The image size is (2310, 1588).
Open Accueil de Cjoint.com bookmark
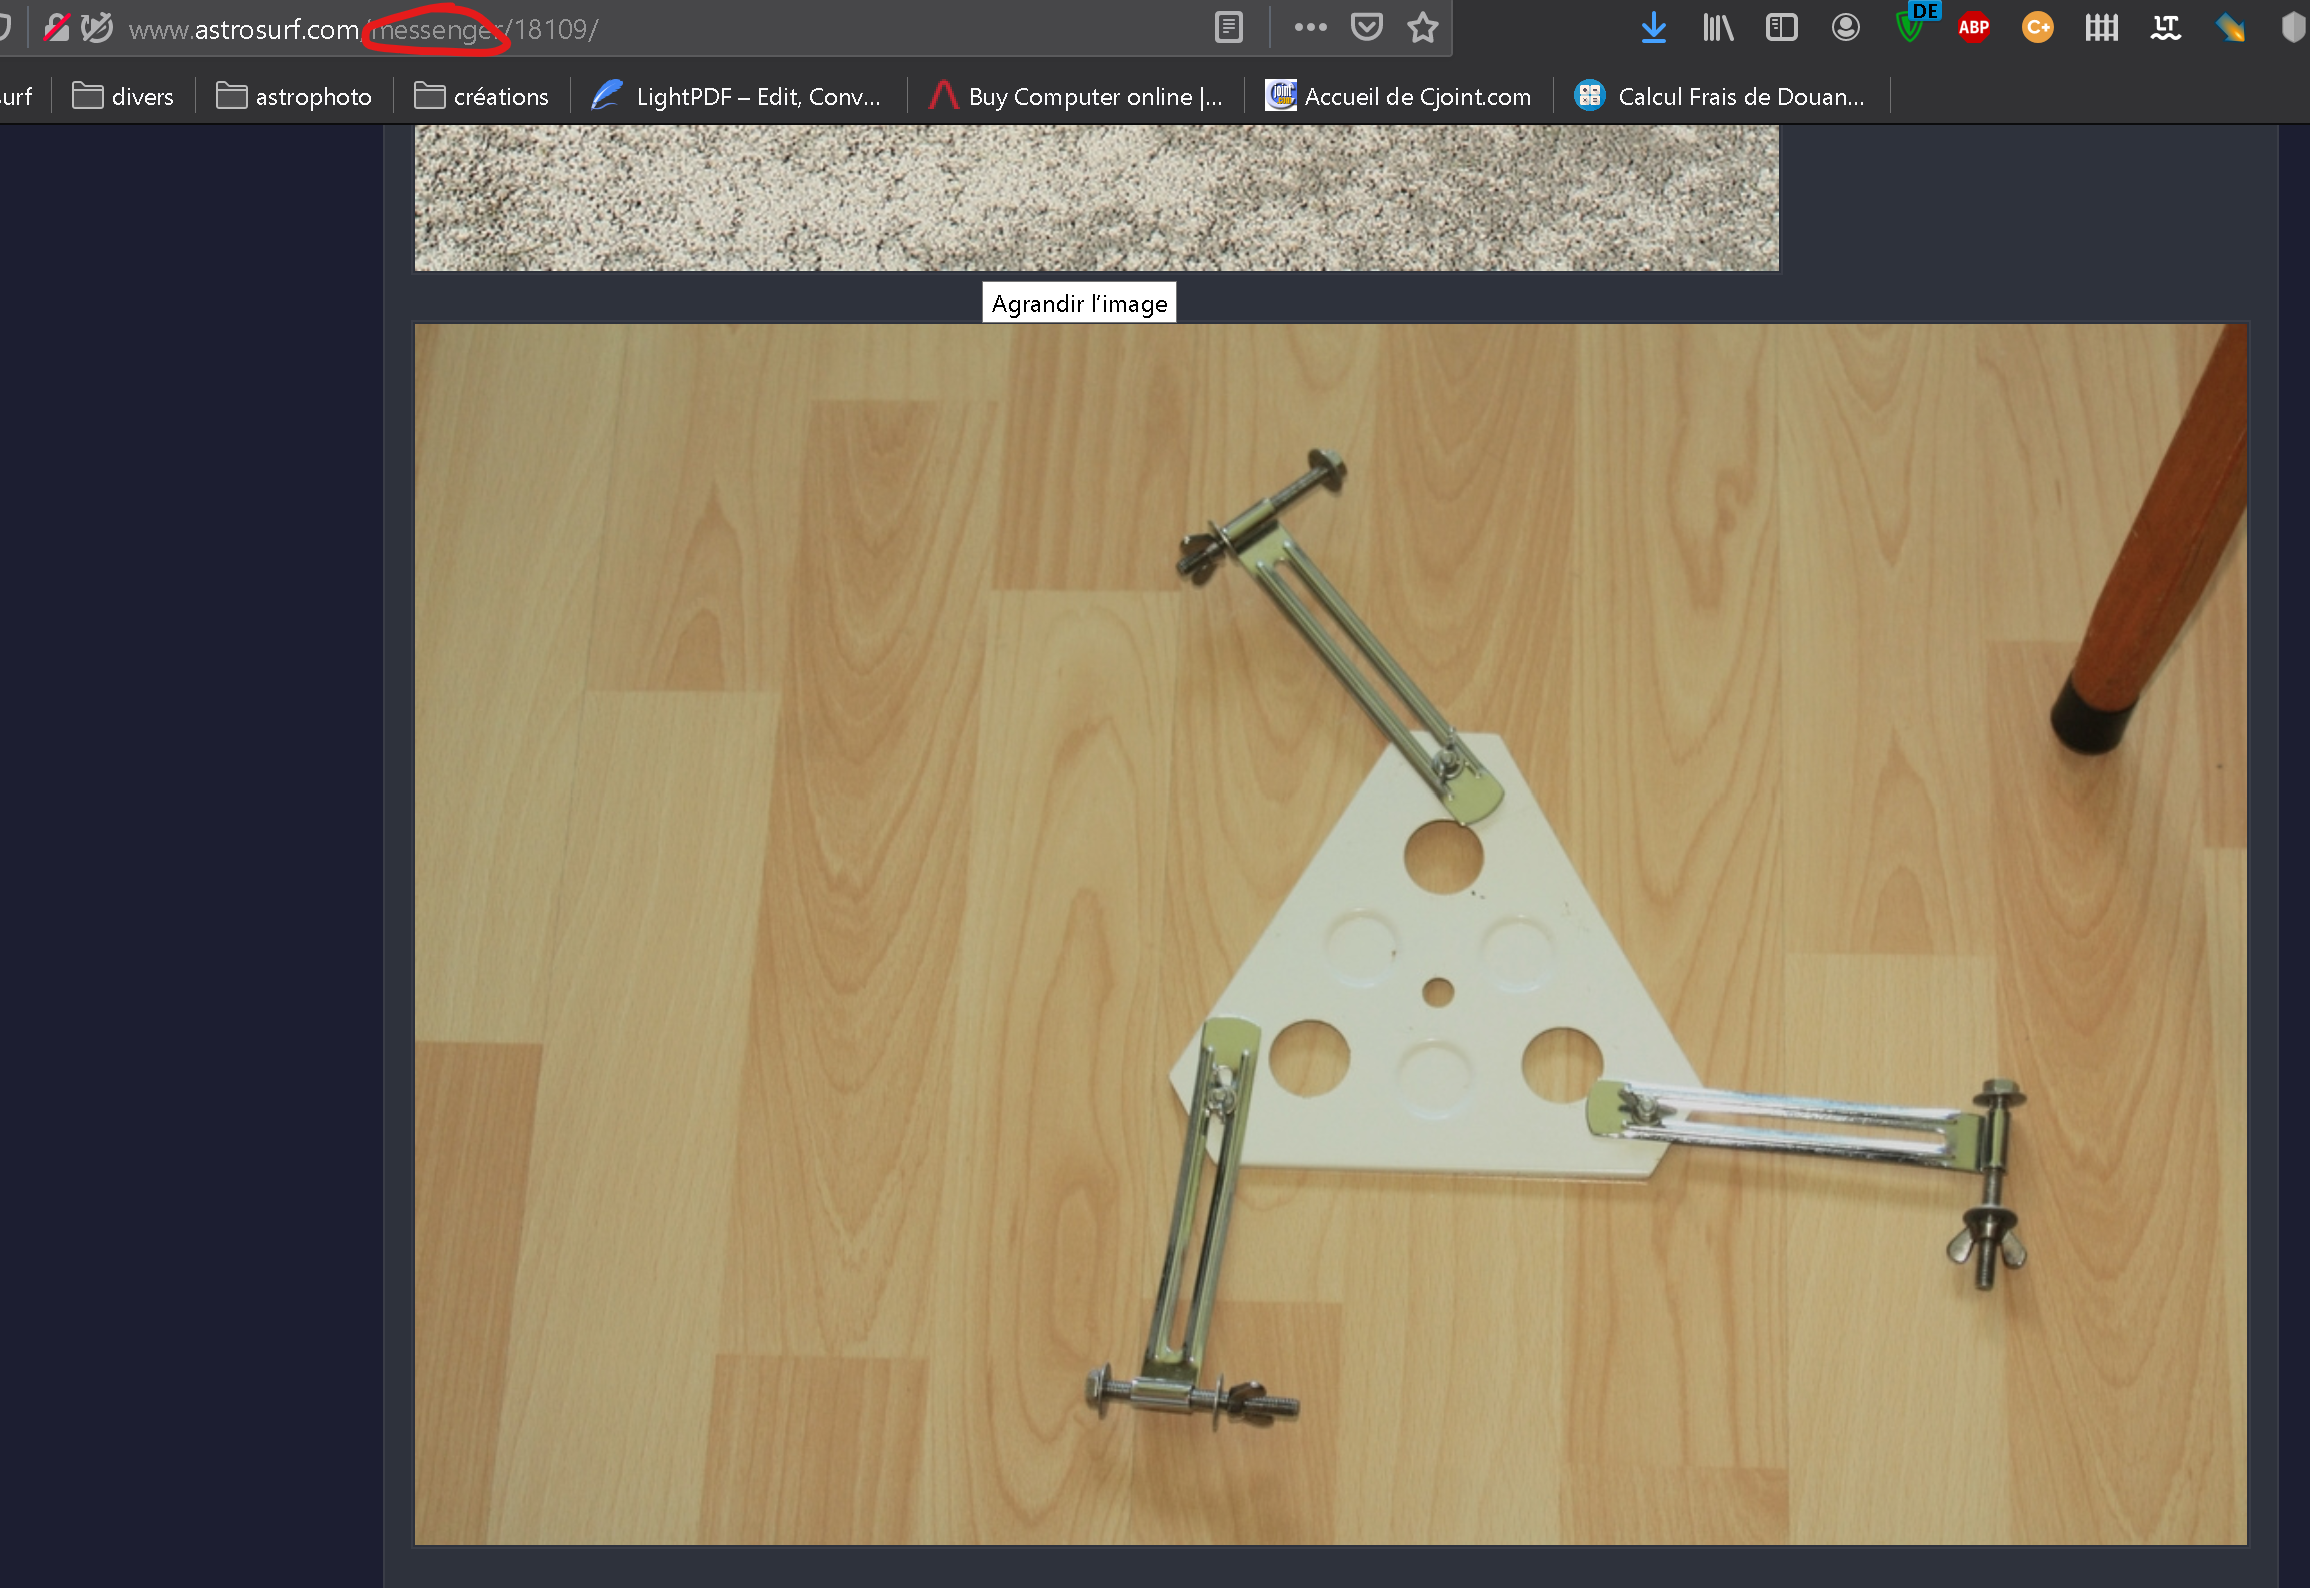click(x=1399, y=97)
